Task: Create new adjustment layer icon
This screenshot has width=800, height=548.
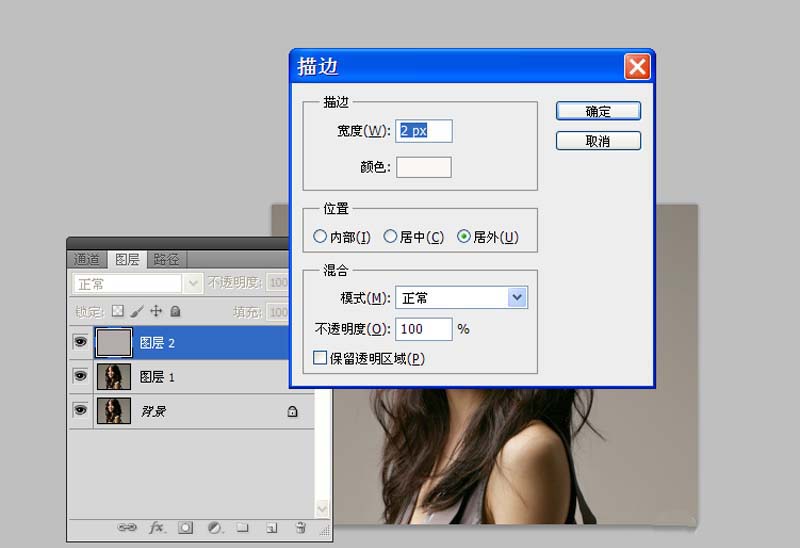Action: 215,528
